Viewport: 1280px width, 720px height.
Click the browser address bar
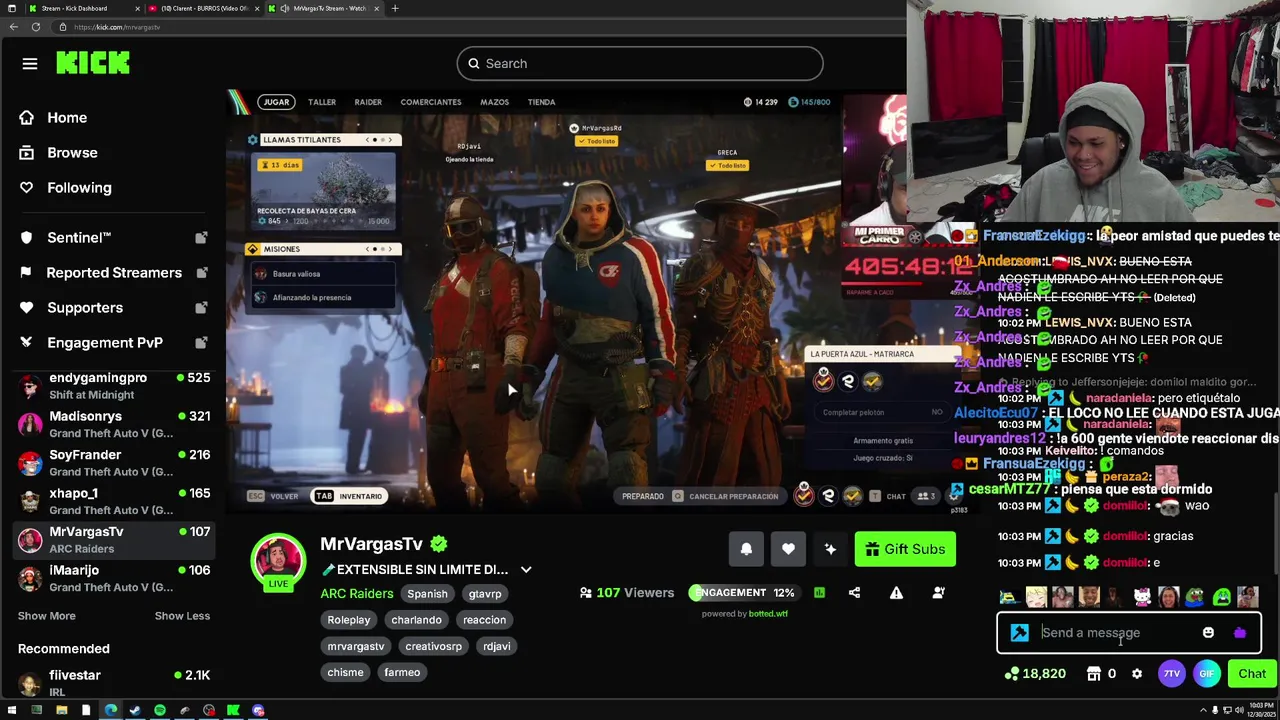tap(480, 27)
